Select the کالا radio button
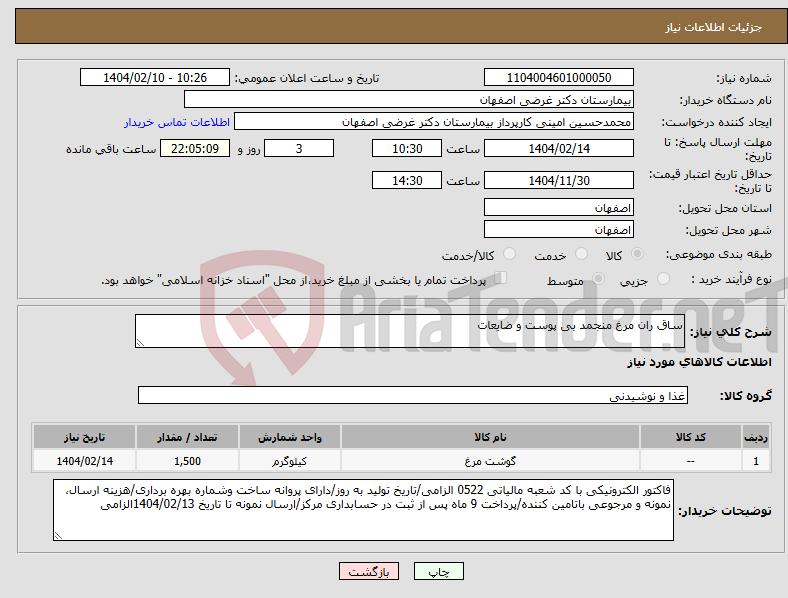Image resolution: width=788 pixels, height=598 pixels. point(637,254)
